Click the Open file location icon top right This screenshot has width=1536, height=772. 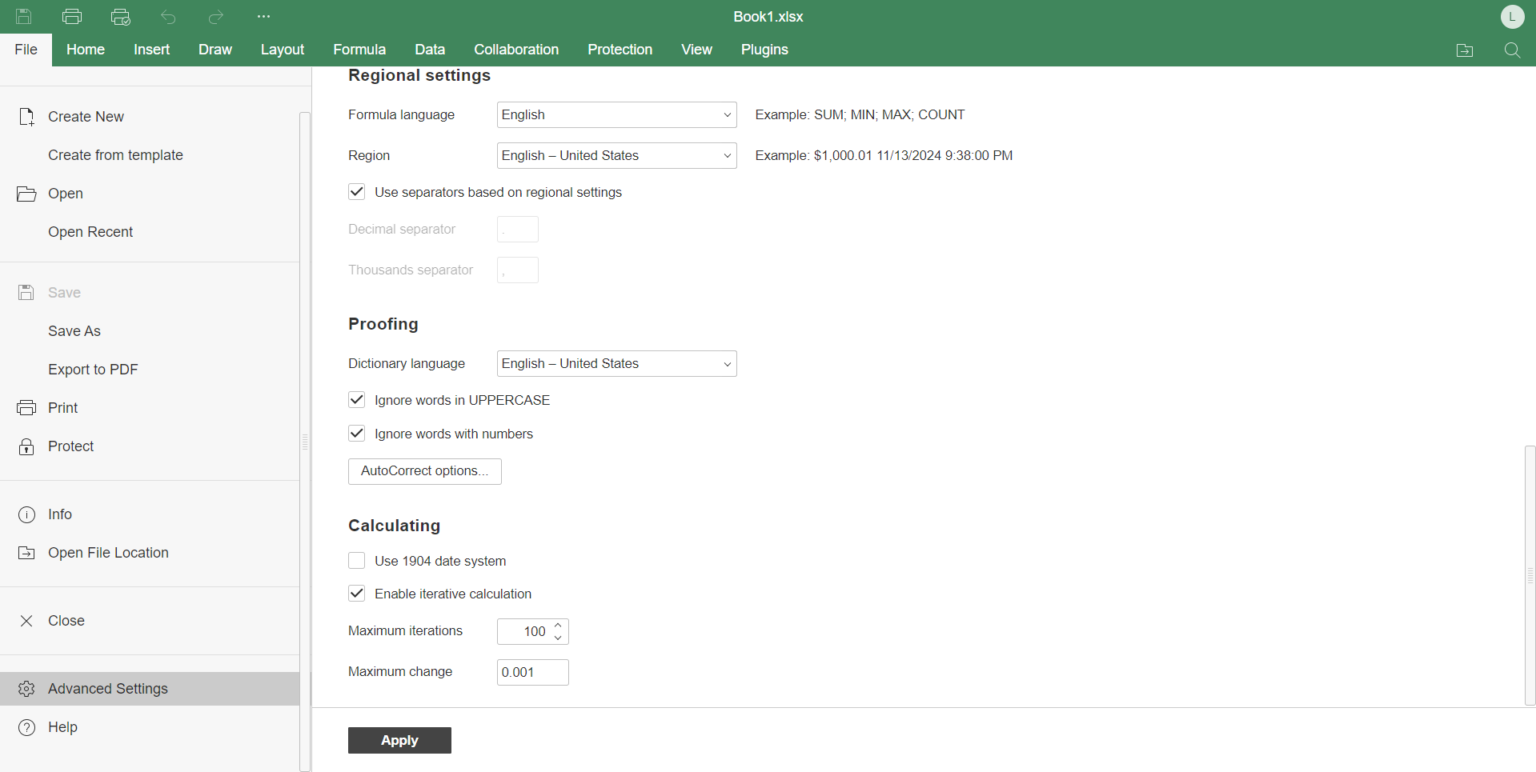pyautogui.click(x=1464, y=50)
